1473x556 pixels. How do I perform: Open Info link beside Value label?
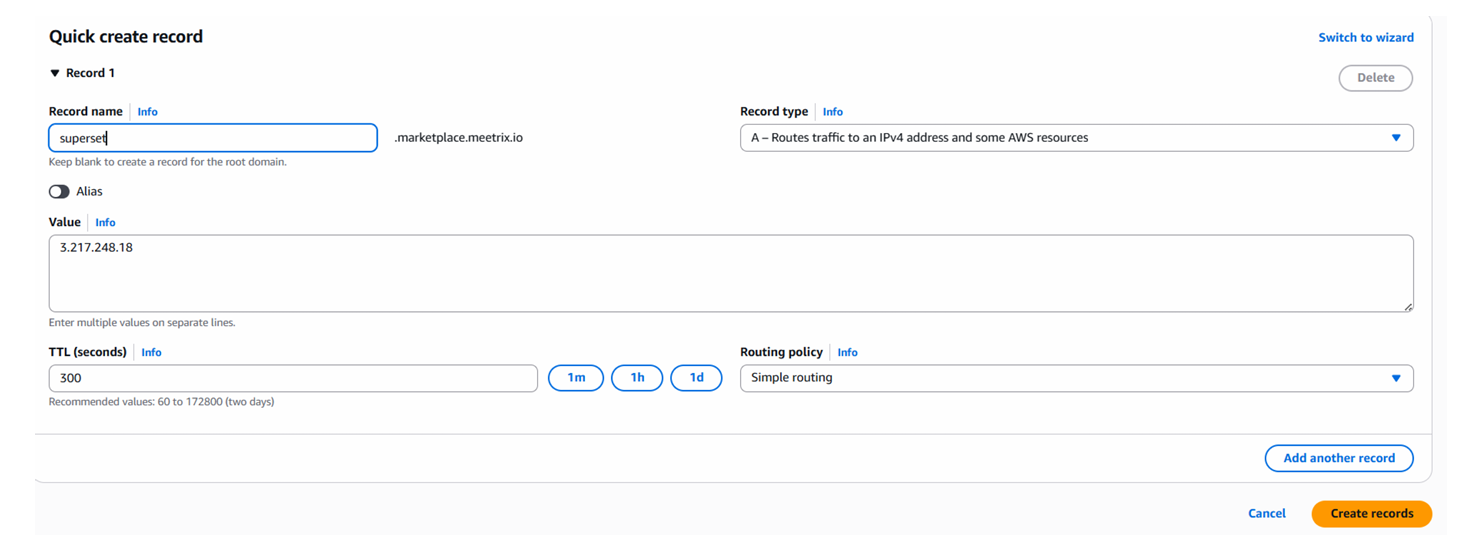105,223
